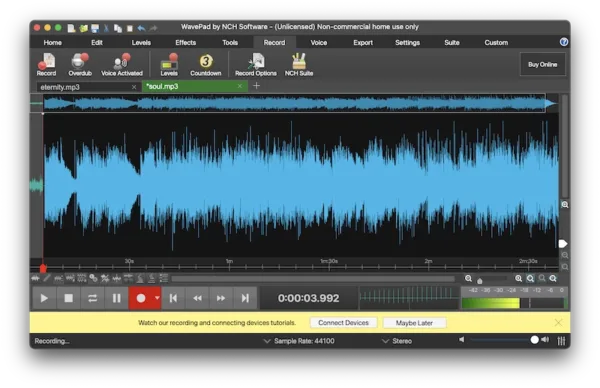Open the Export tab
600x388 pixels.
click(363, 42)
